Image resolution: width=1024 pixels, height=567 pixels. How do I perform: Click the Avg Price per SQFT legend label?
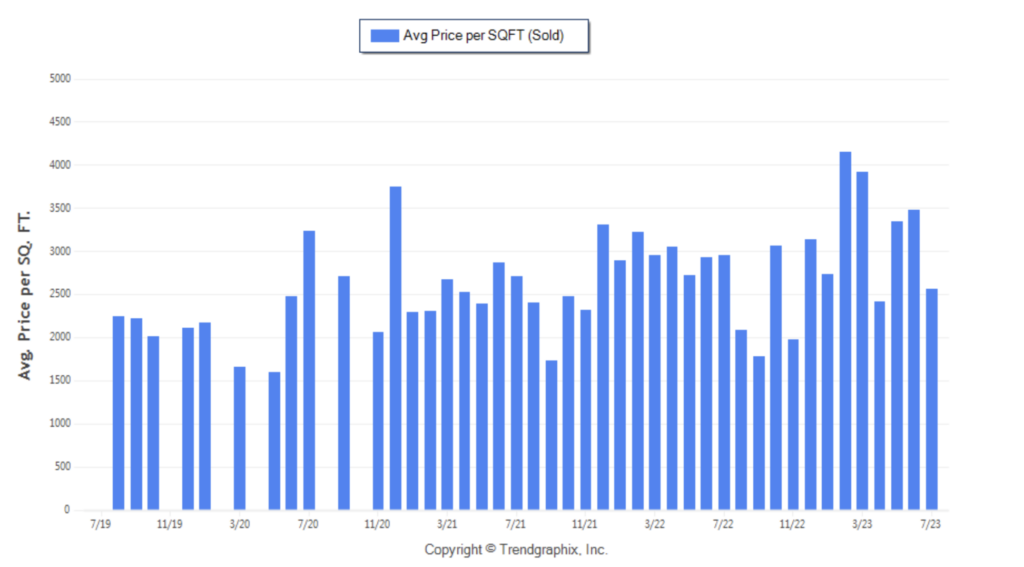coord(483,36)
